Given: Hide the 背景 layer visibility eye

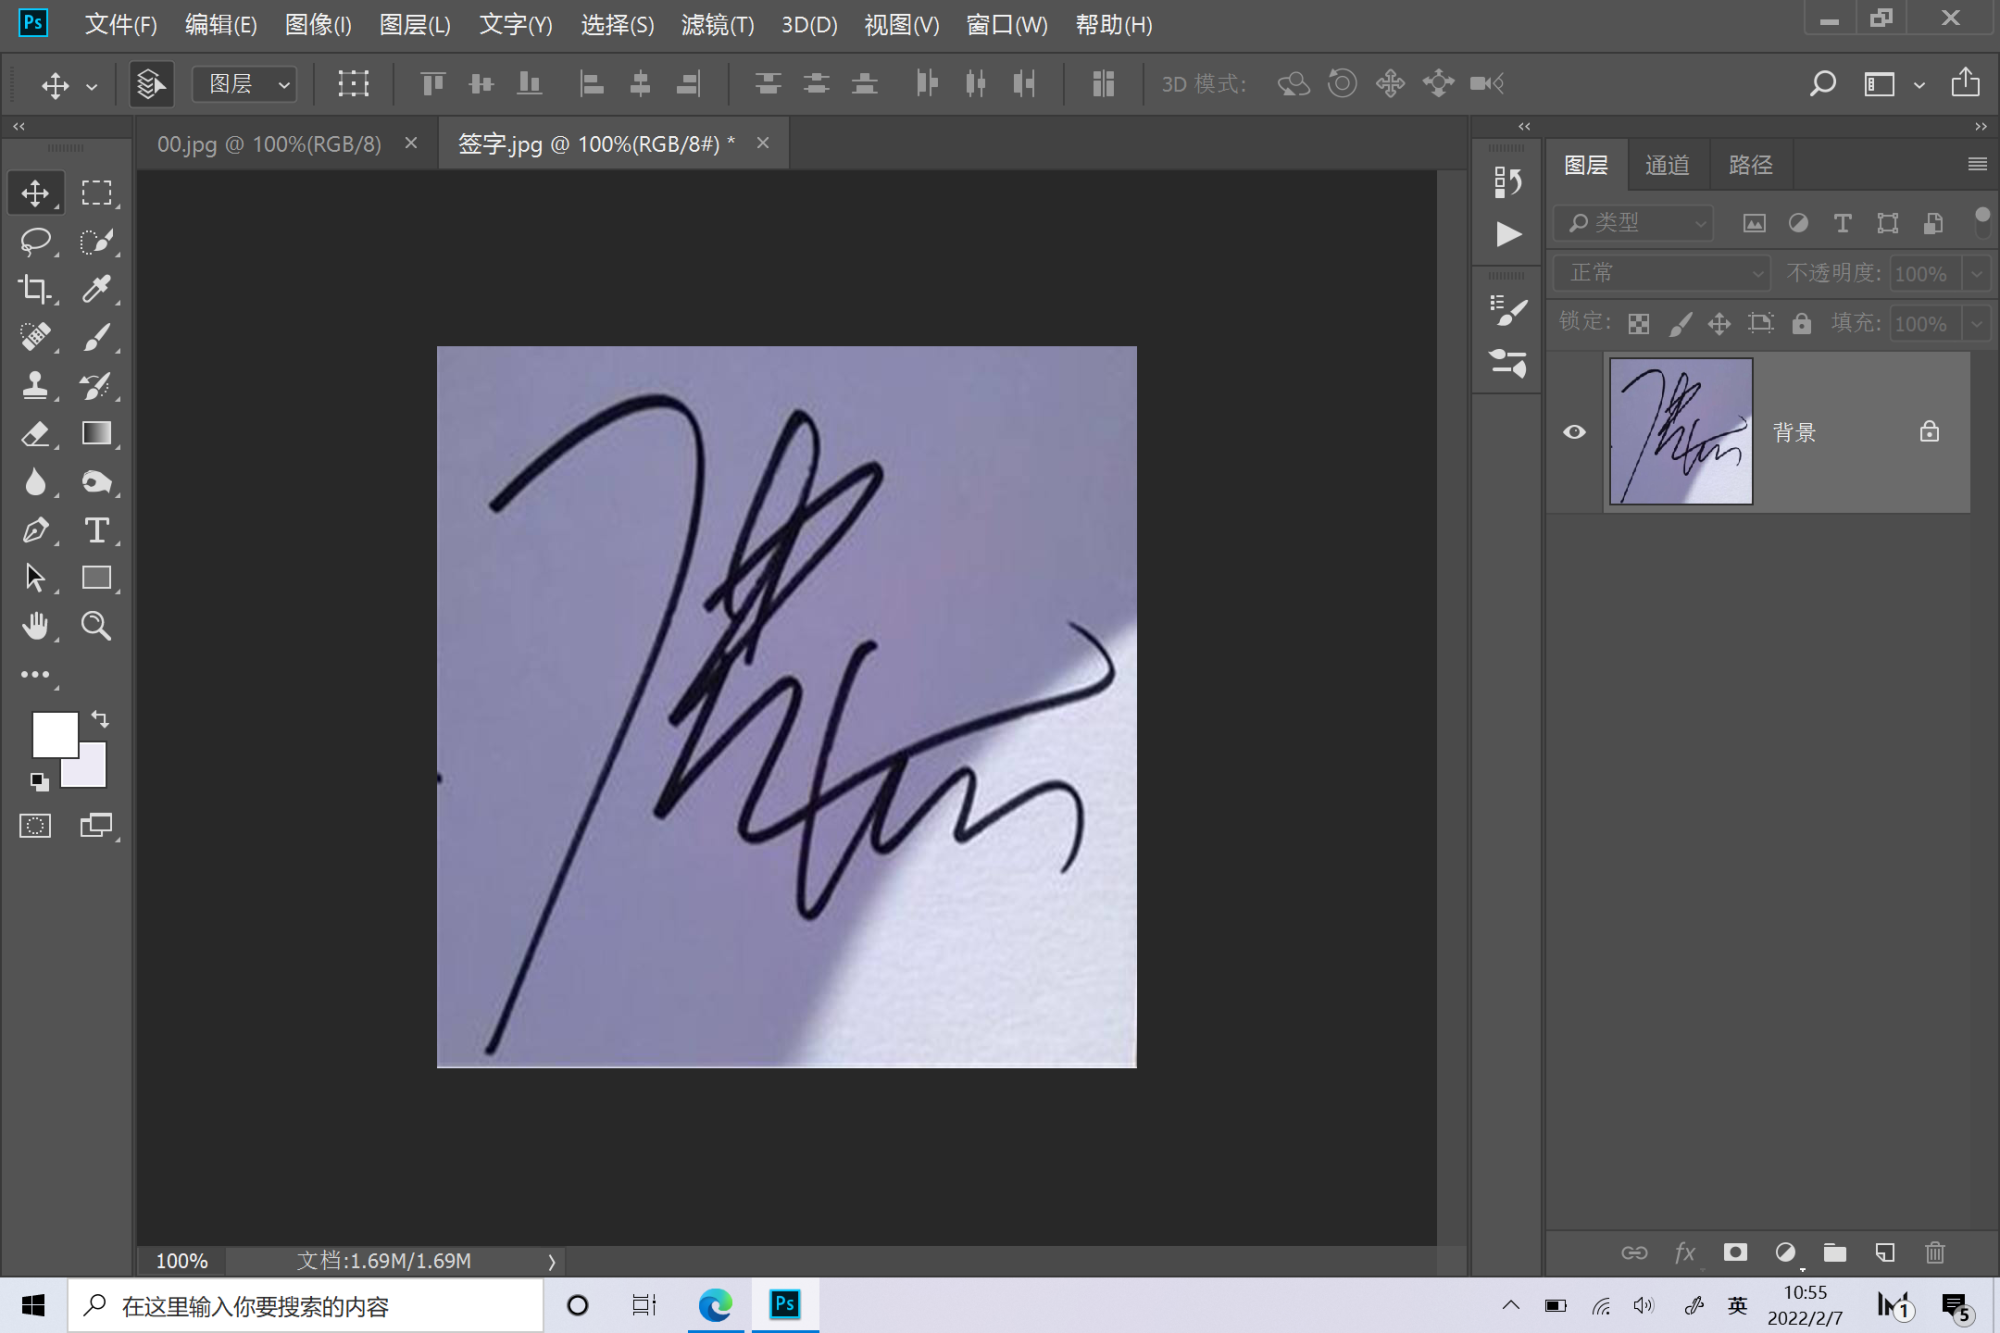Looking at the screenshot, I should point(1574,432).
